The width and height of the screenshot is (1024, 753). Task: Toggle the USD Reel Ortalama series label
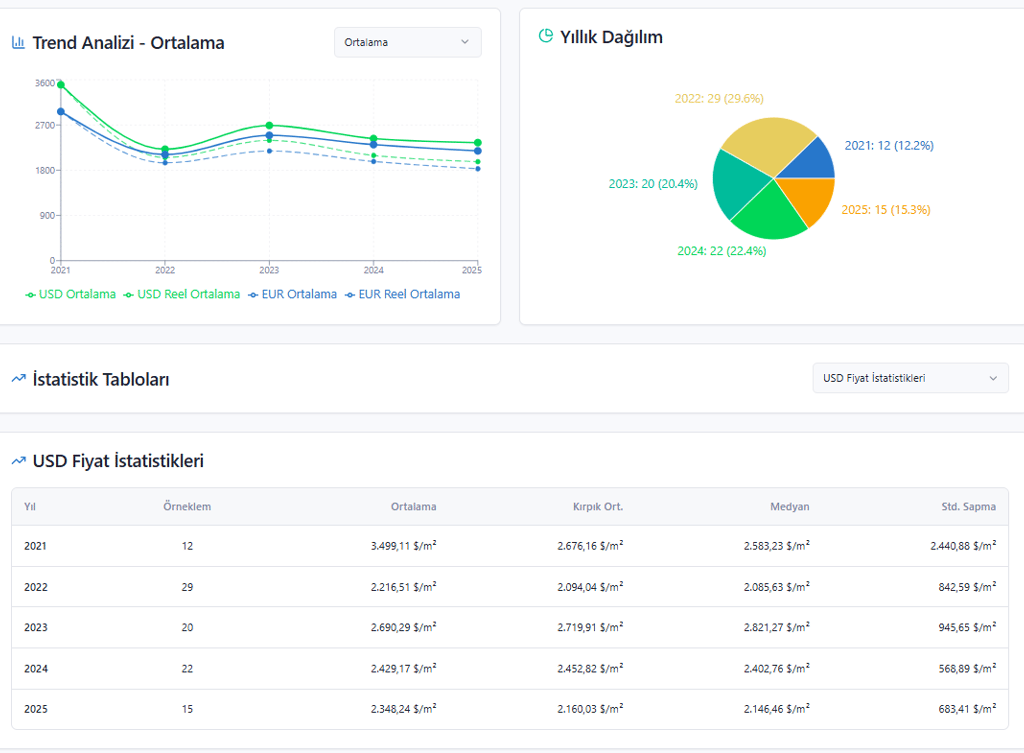point(189,295)
